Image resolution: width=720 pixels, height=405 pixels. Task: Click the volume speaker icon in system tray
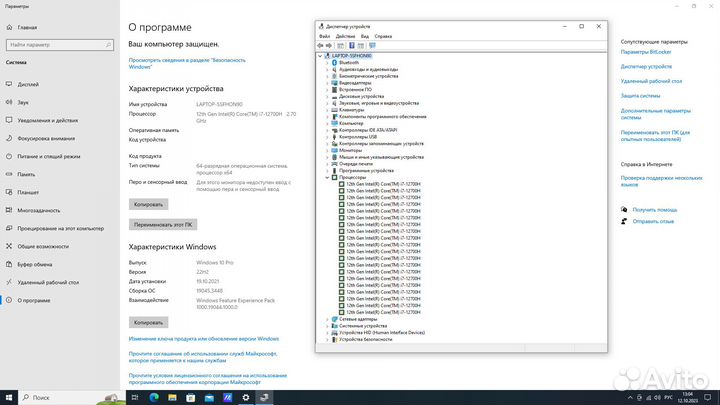[657, 398]
